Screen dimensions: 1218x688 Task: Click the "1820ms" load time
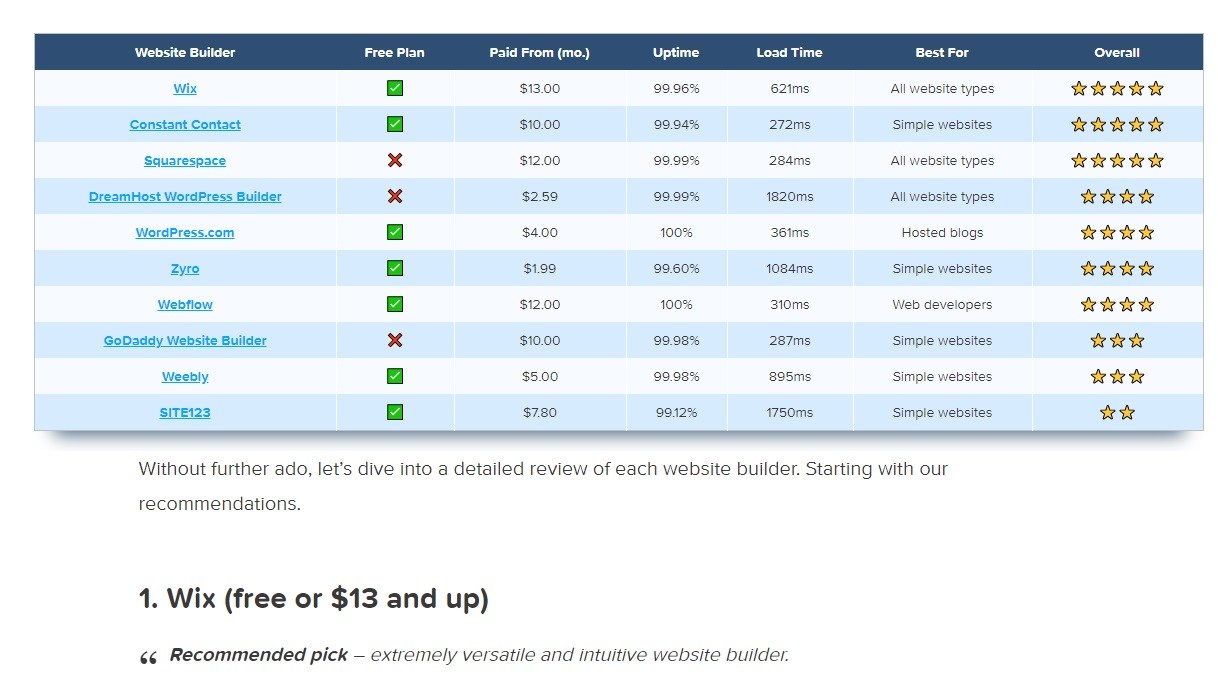click(790, 197)
